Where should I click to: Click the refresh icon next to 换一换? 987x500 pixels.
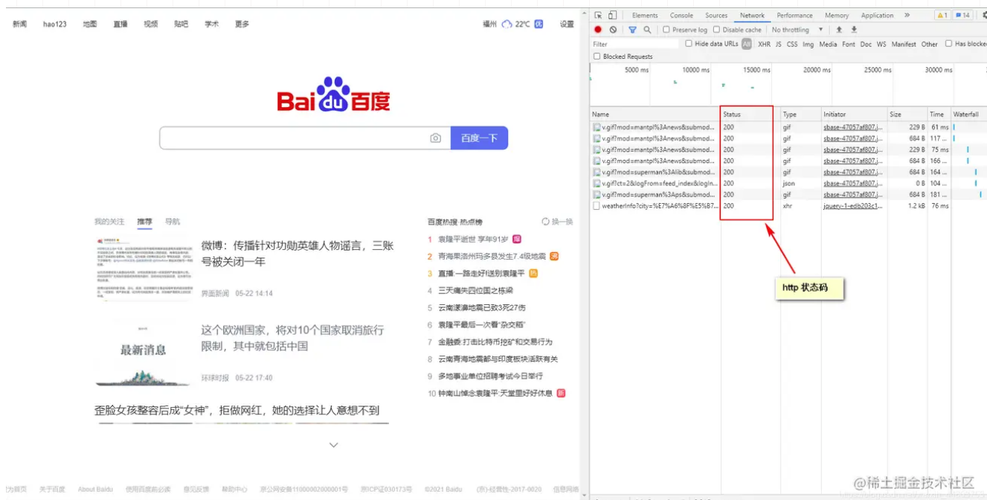[546, 222]
